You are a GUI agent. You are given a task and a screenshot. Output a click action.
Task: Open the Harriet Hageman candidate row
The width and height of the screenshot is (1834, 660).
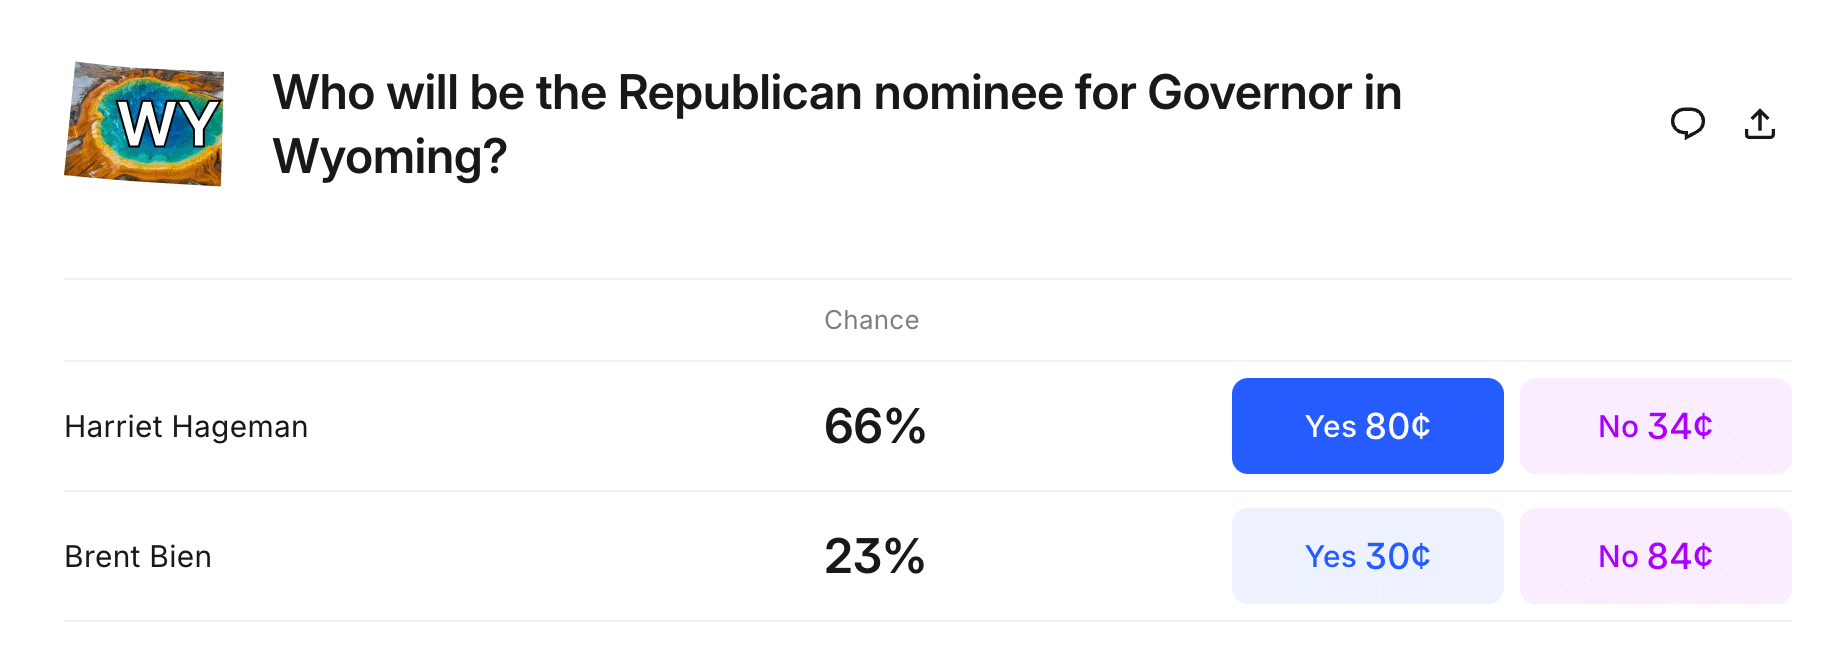coord(927,426)
